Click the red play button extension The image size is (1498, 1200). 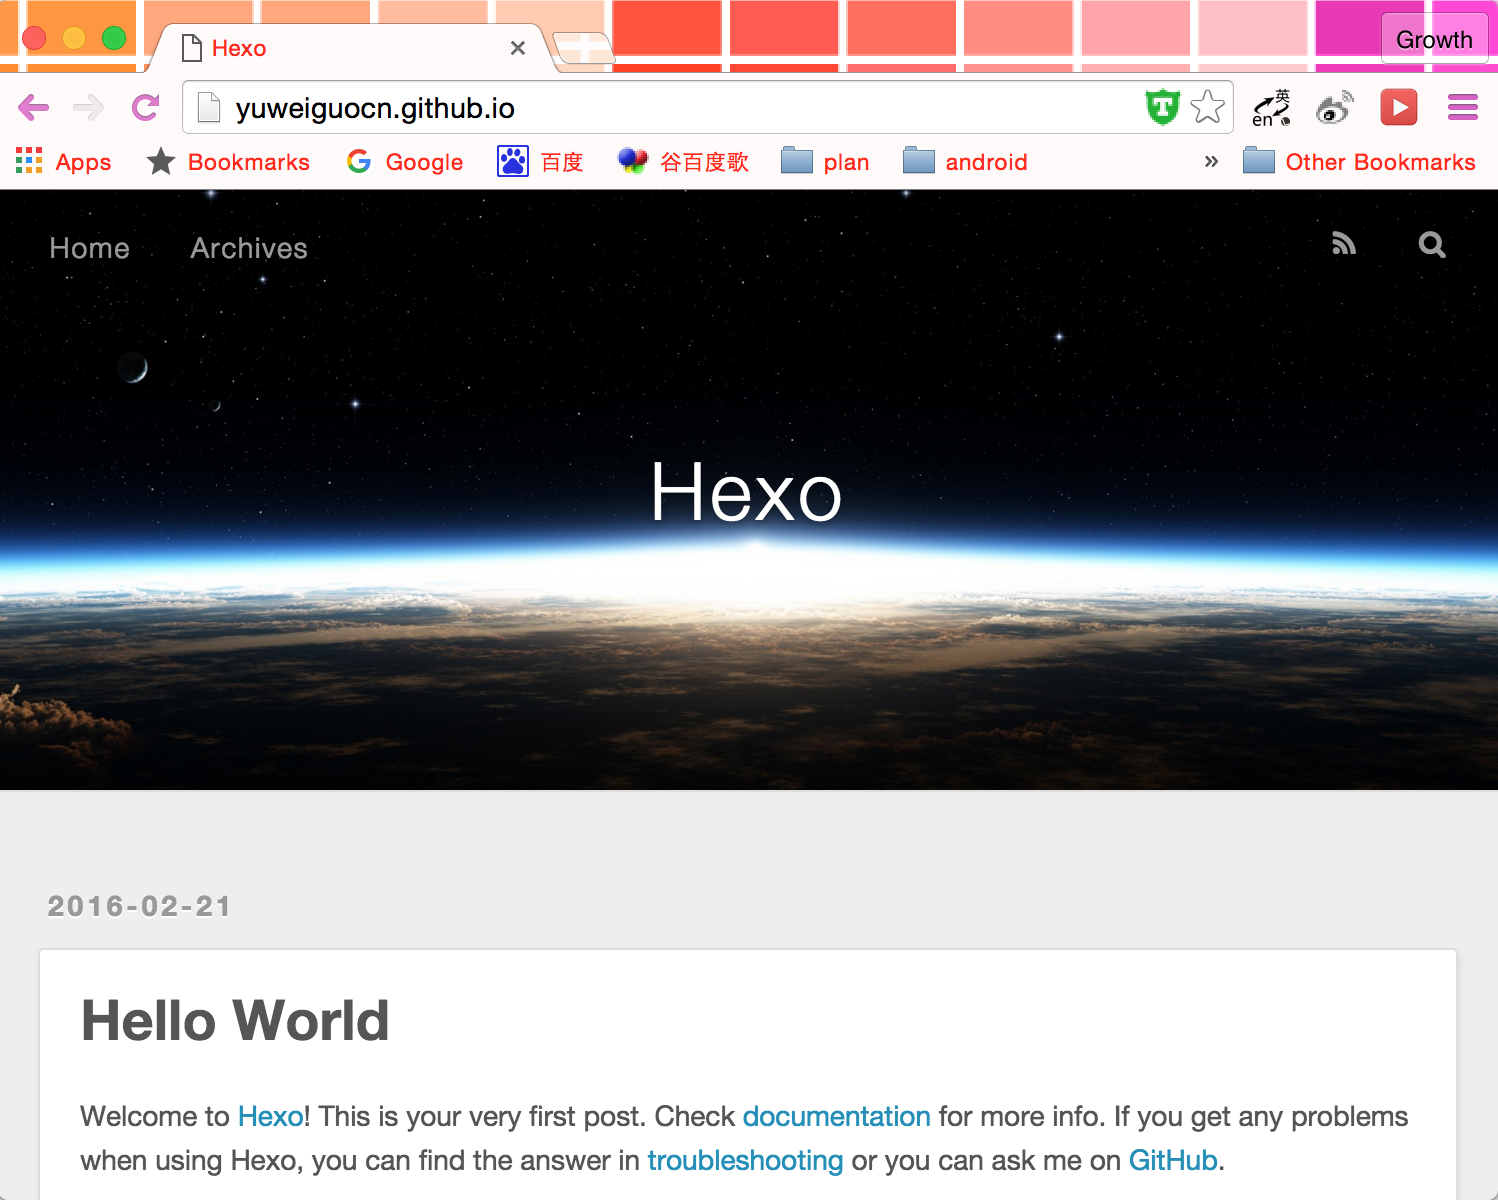1399,107
